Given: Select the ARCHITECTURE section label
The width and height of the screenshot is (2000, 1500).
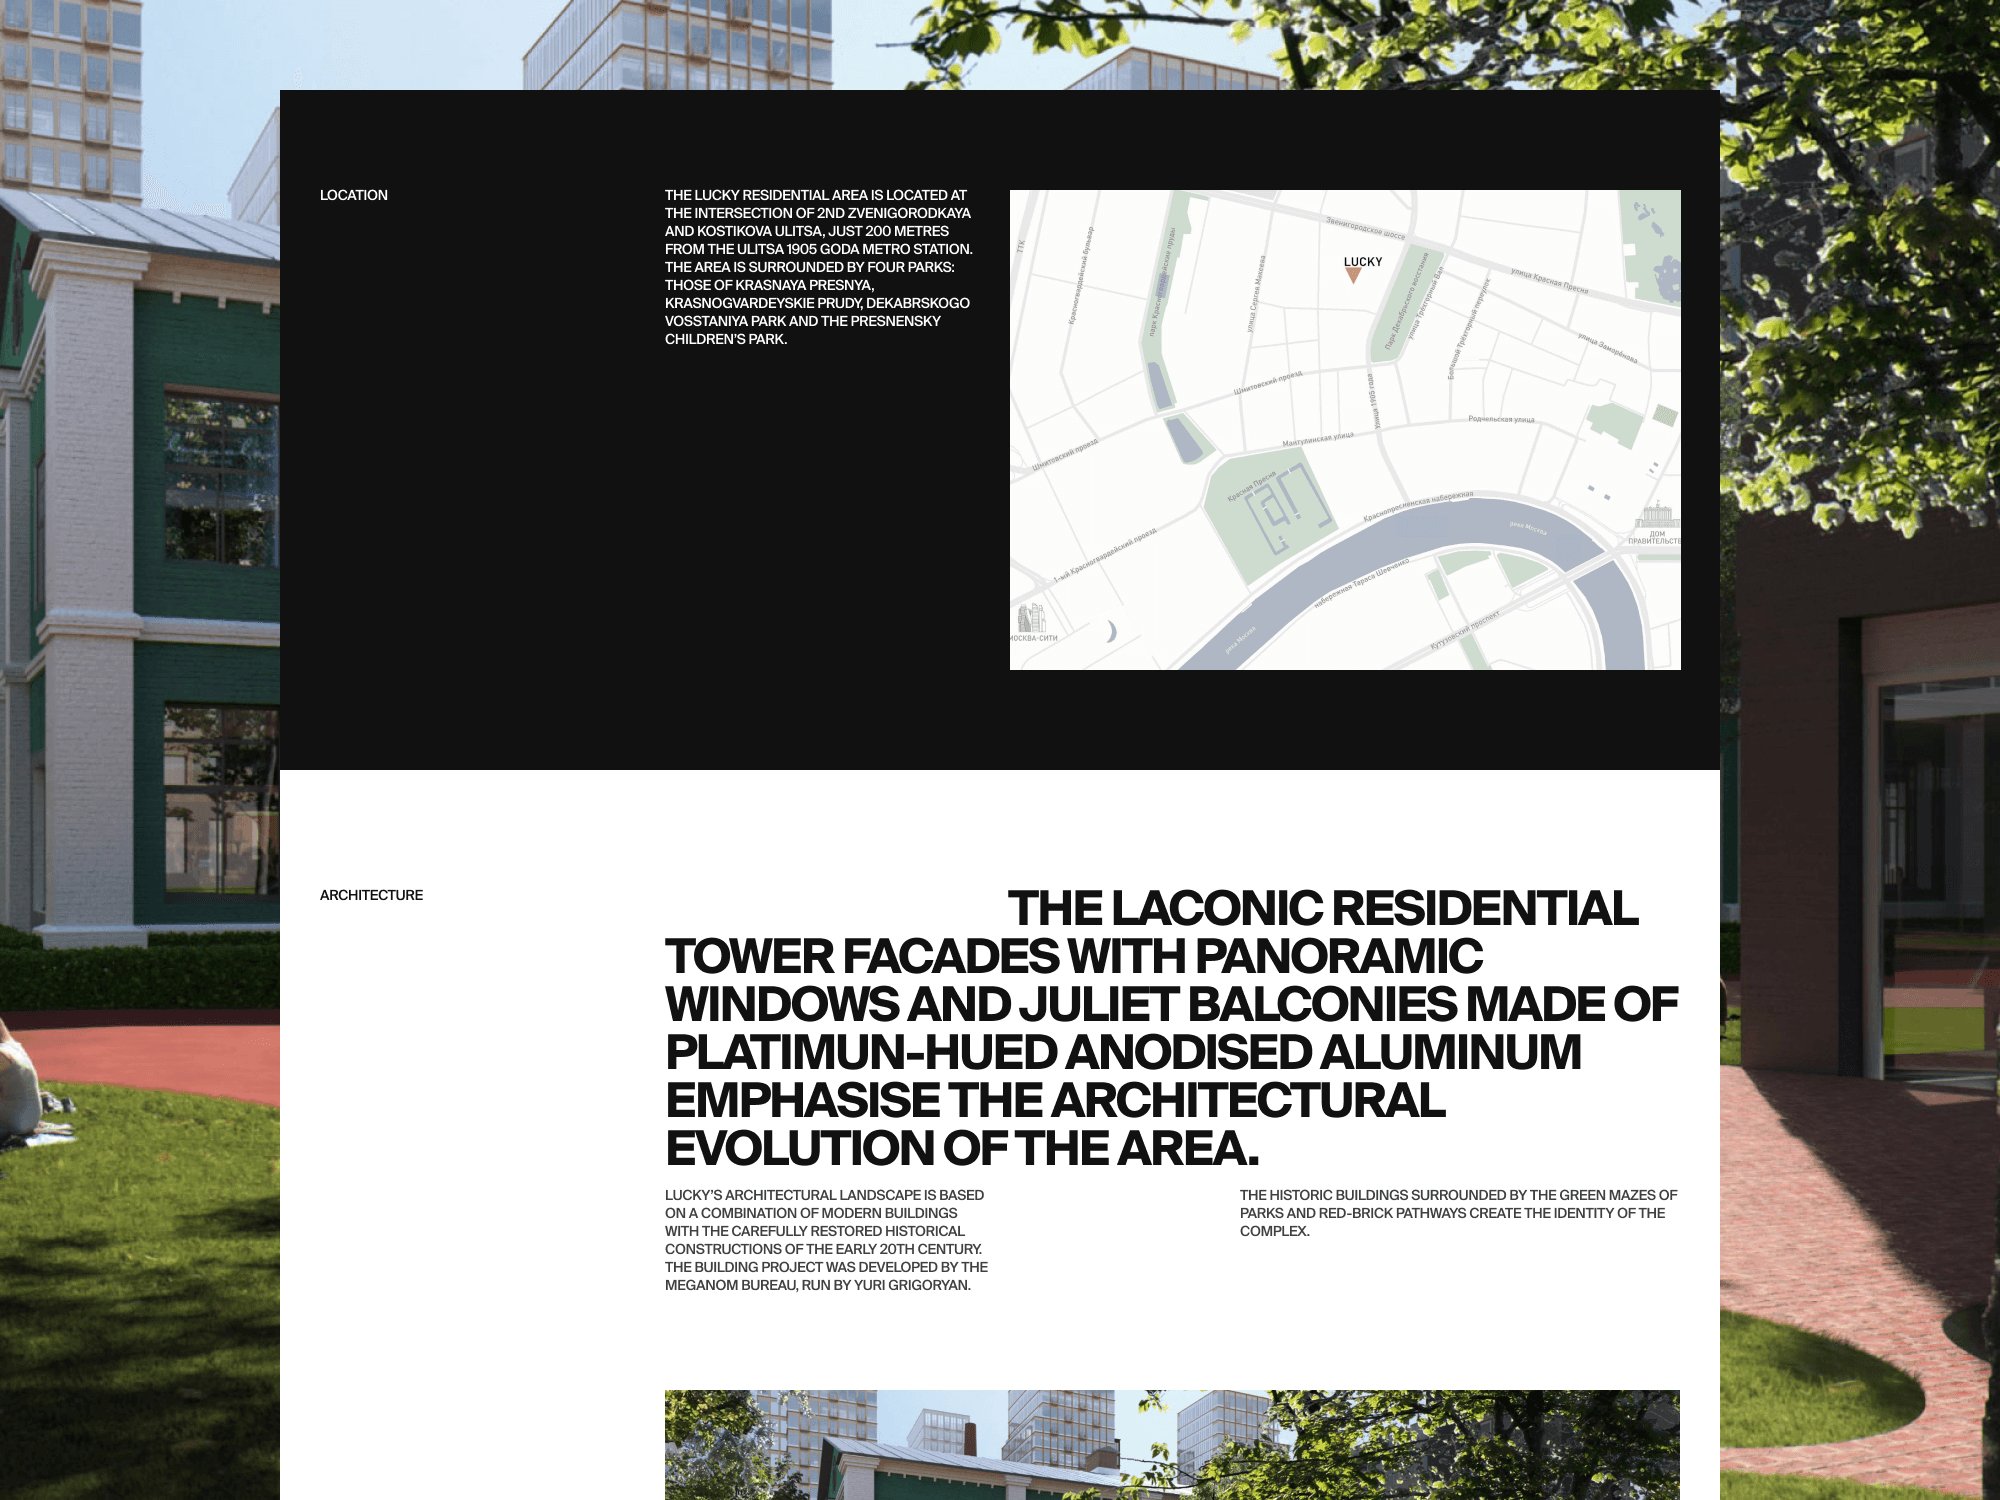Looking at the screenshot, I should click(x=371, y=895).
